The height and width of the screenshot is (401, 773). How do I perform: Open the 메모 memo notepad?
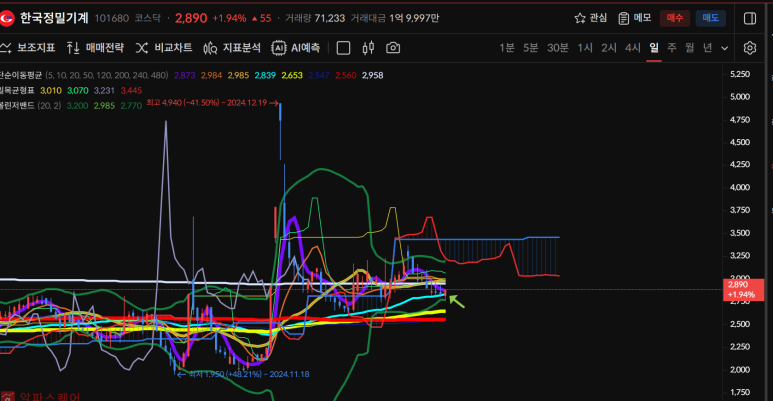pyautogui.click(x=634, y=18)
